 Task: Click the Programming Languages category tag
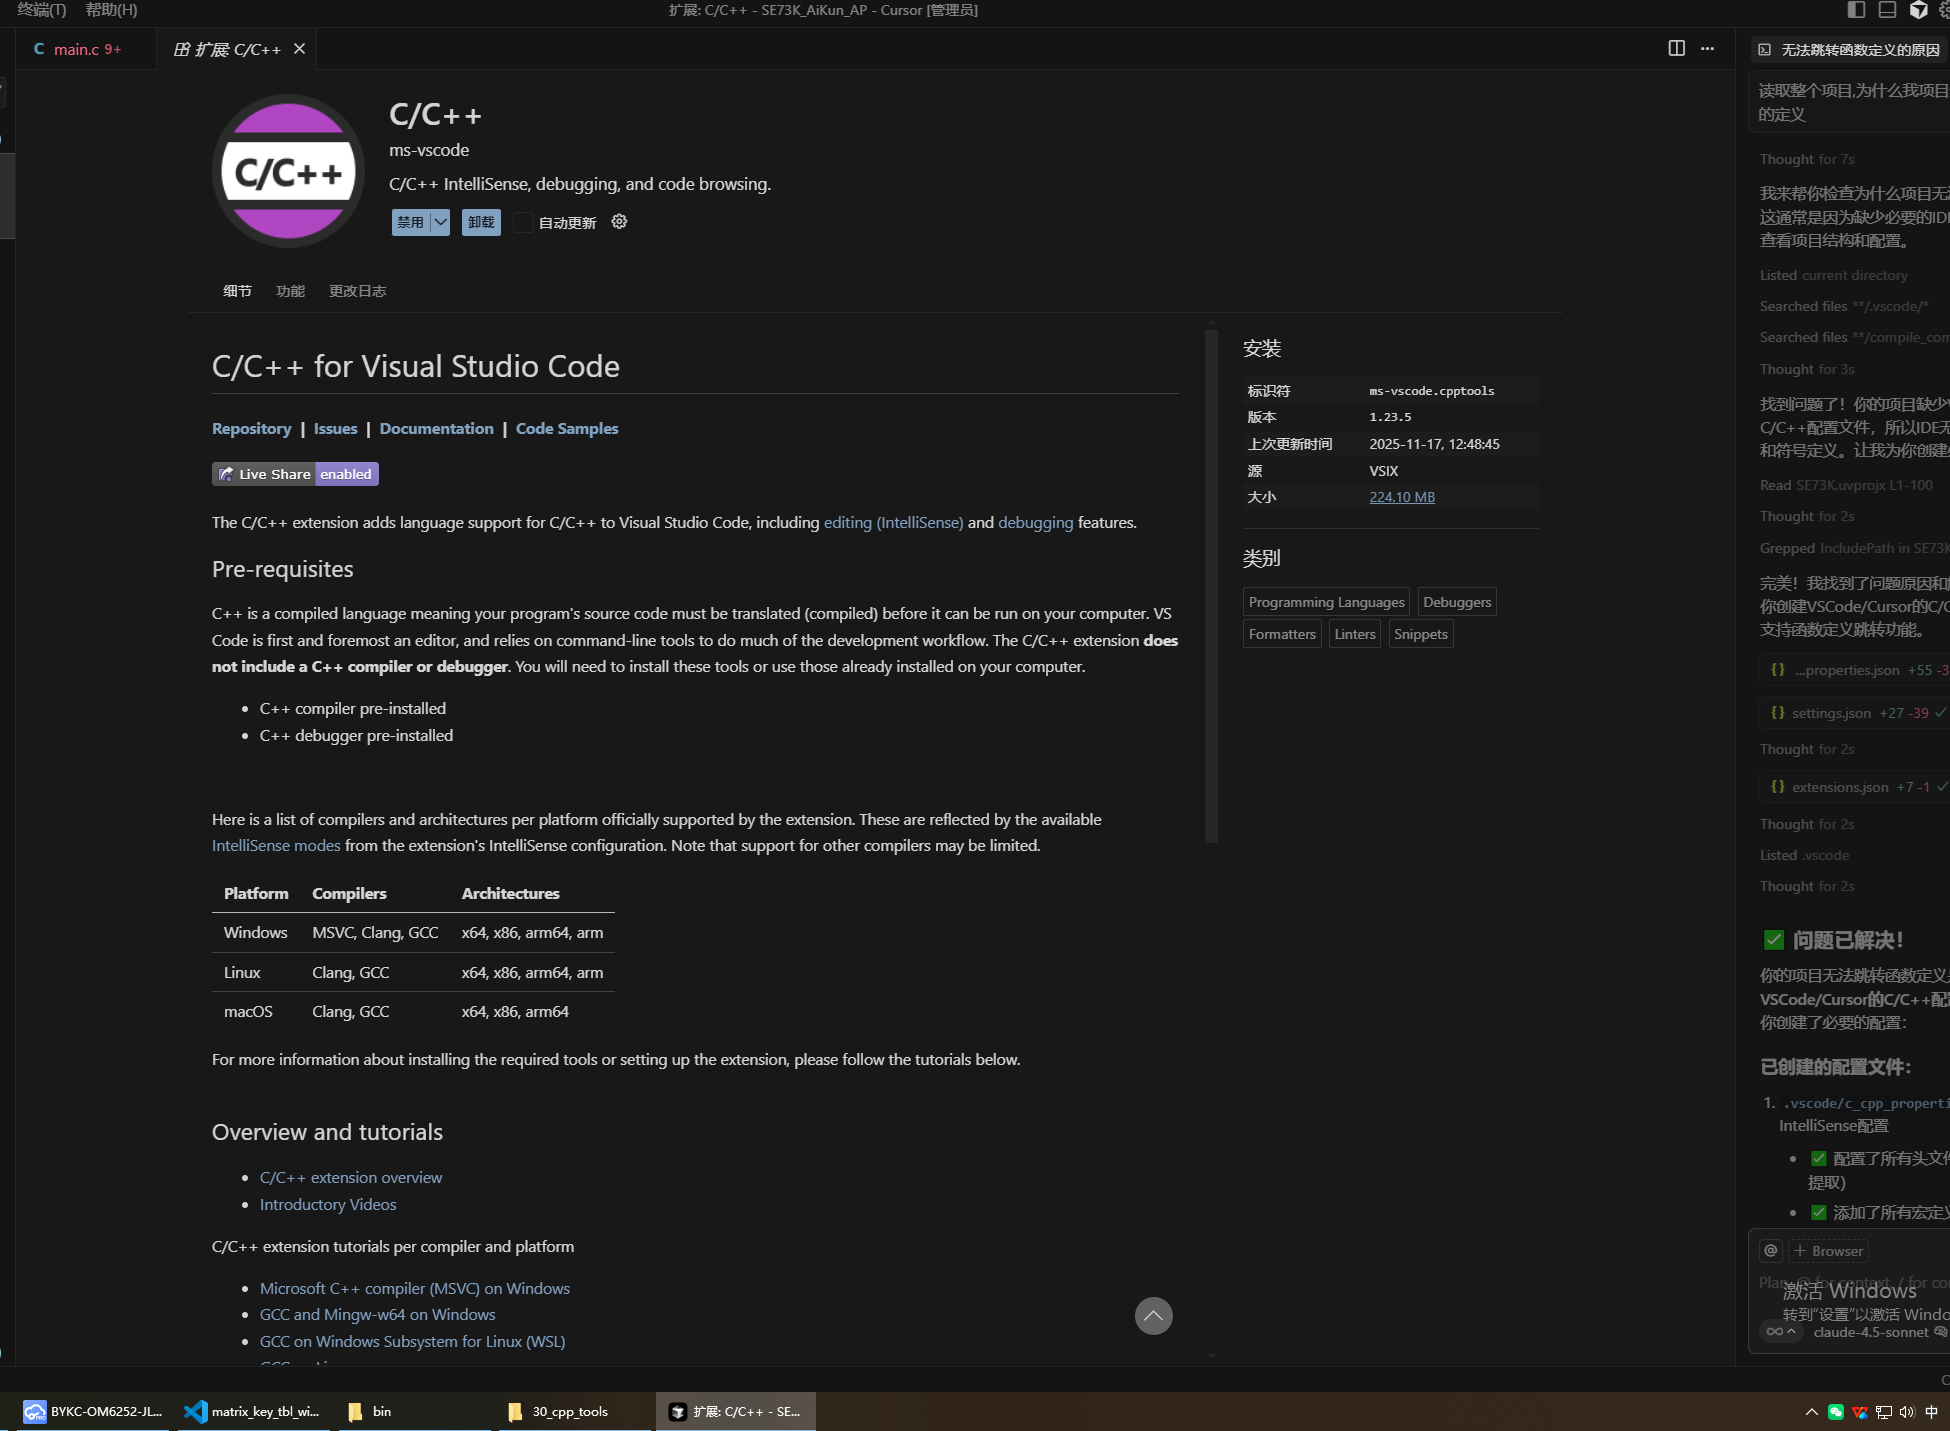tap(1326, 602)
